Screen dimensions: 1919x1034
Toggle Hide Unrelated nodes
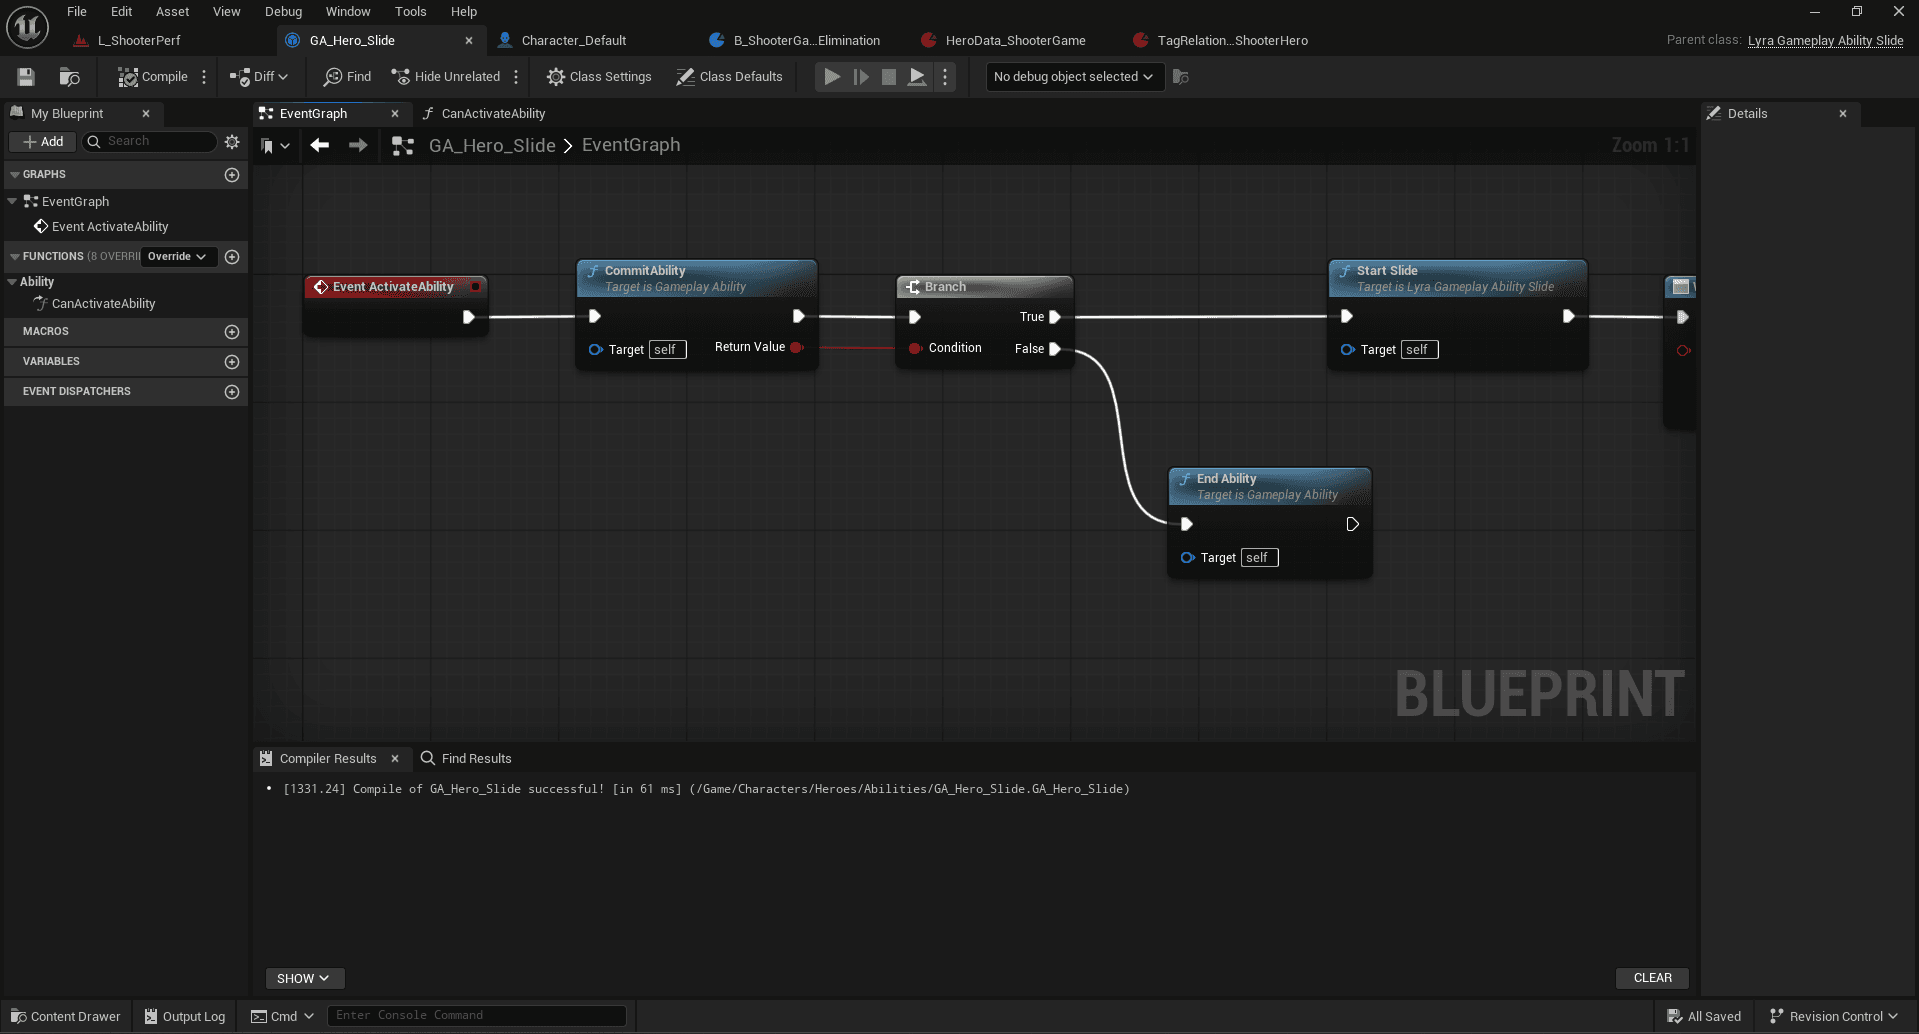tap(446, 77)
